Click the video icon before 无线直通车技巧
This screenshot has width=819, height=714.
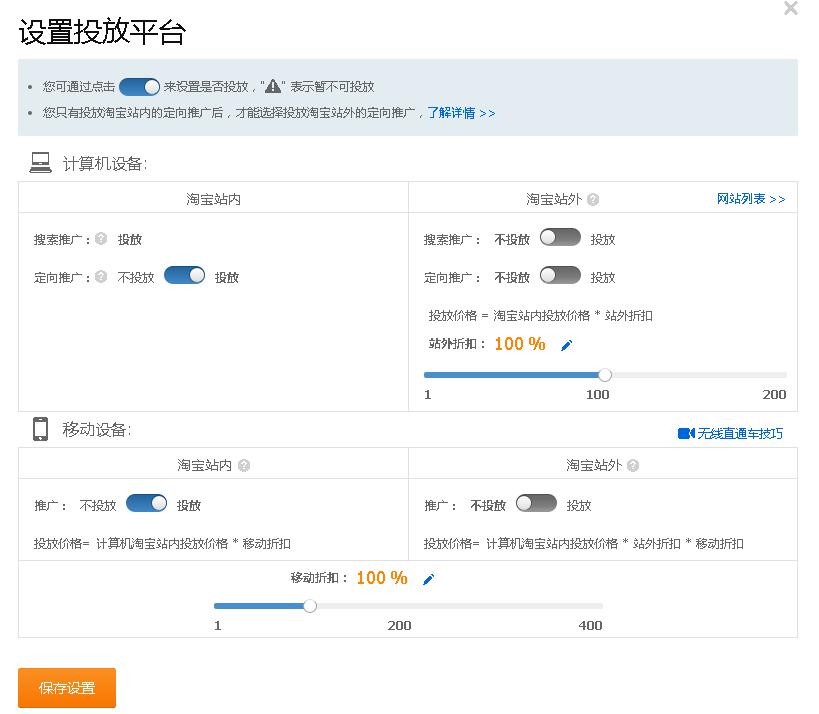click(x=684, y=432)
